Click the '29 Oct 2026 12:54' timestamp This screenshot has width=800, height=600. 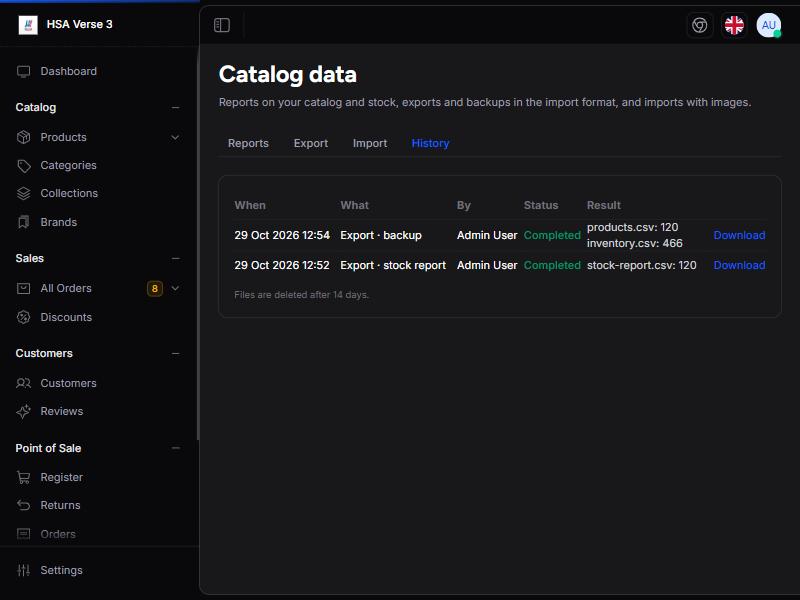pos(282,235)
